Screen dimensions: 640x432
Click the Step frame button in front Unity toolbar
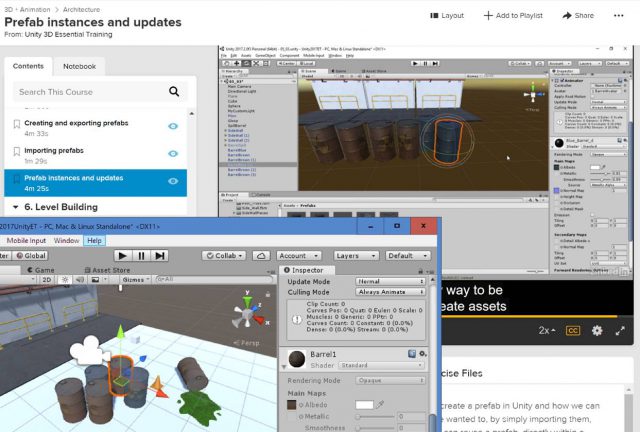pyautogui.click(x=160, y=256)
